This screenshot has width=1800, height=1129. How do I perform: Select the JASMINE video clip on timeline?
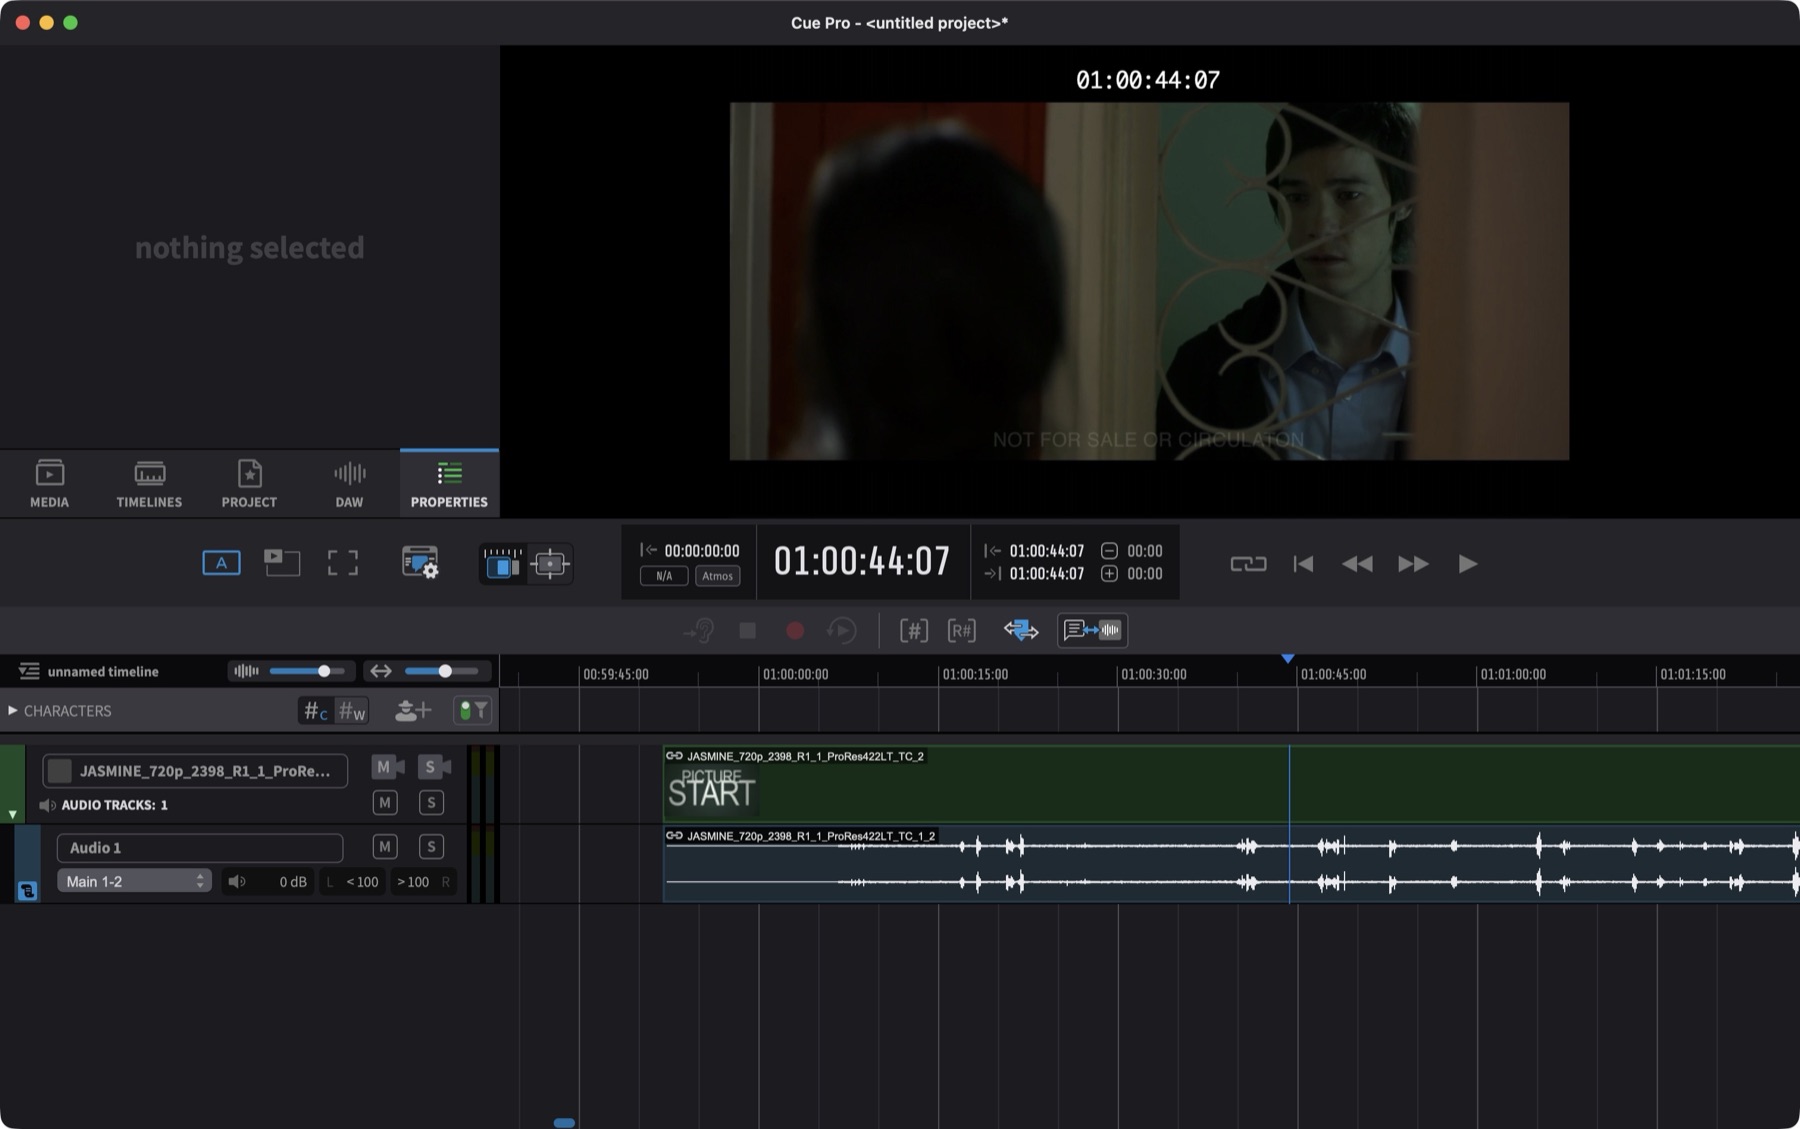tap(1230, 784)
